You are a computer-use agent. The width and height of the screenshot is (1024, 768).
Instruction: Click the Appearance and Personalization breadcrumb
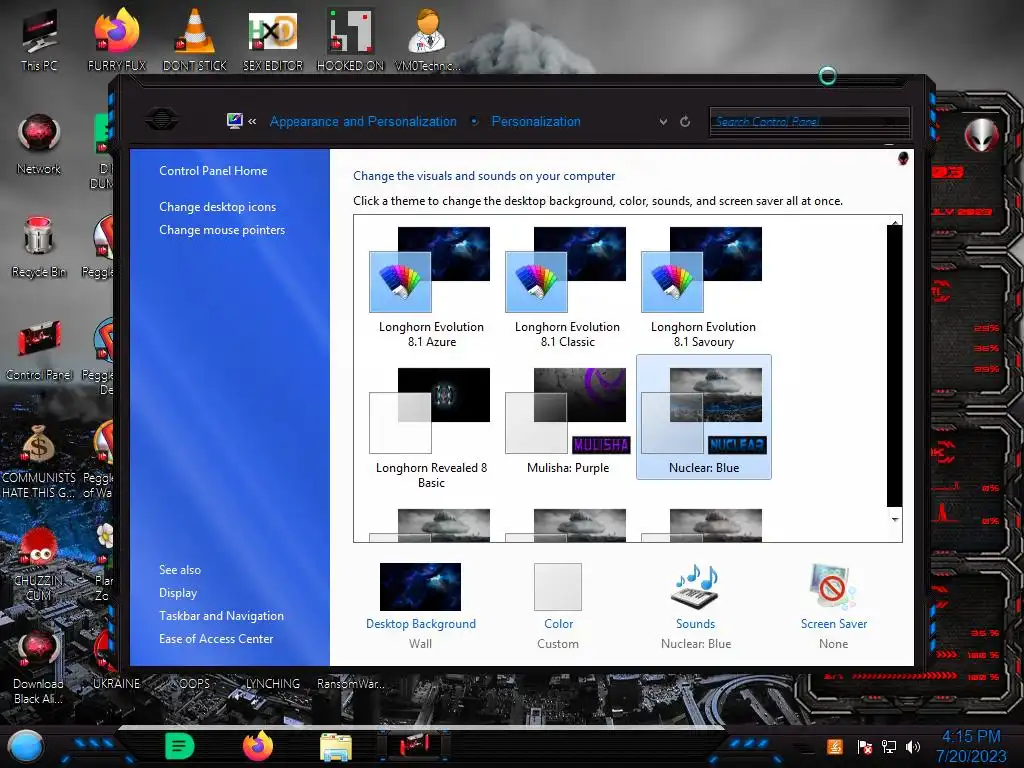pyautogui.click(x=363, y=121)
